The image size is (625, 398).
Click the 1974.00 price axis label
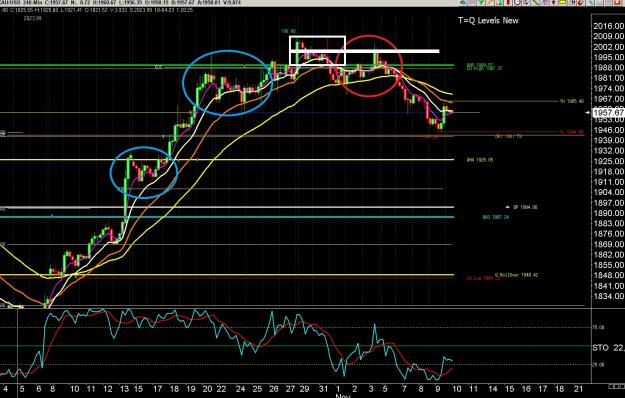(608, 88)
